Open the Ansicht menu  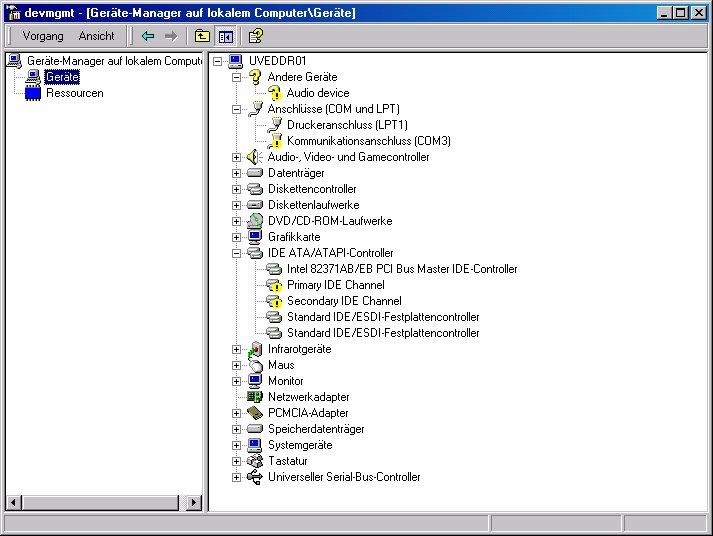97,36
